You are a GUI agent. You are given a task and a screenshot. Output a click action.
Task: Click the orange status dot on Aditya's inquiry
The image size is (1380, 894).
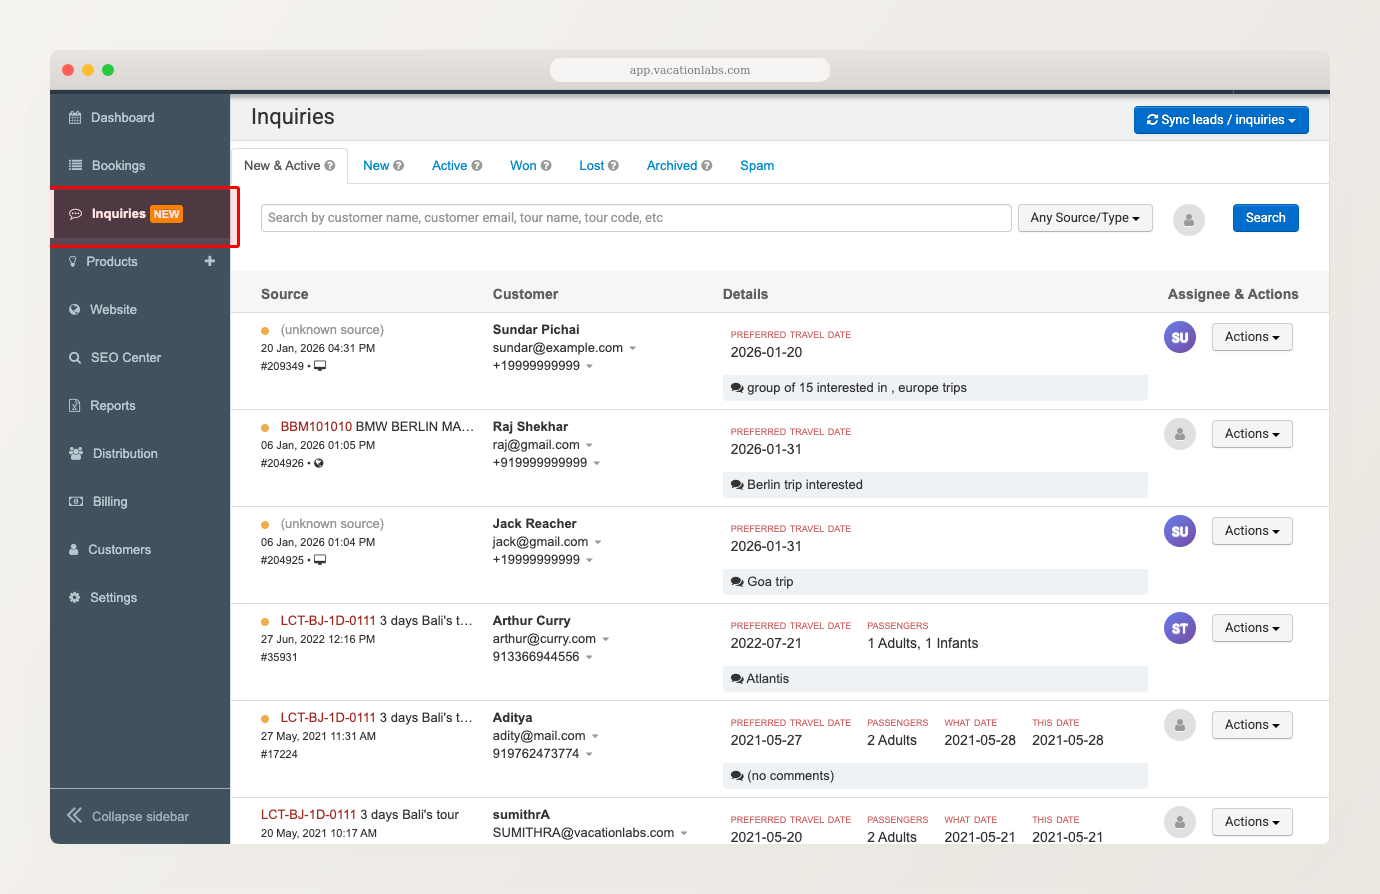click(x=265, y=717)
